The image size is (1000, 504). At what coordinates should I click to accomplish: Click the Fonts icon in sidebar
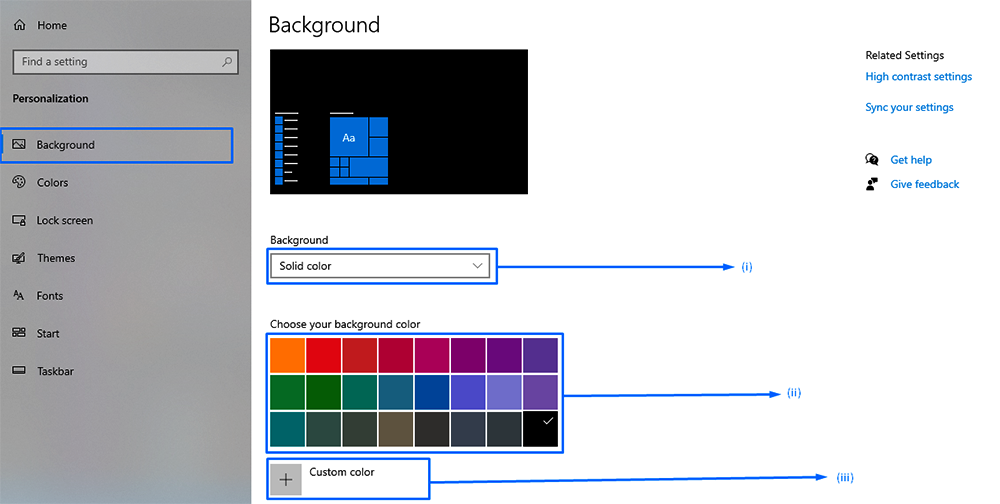point(18,296)
